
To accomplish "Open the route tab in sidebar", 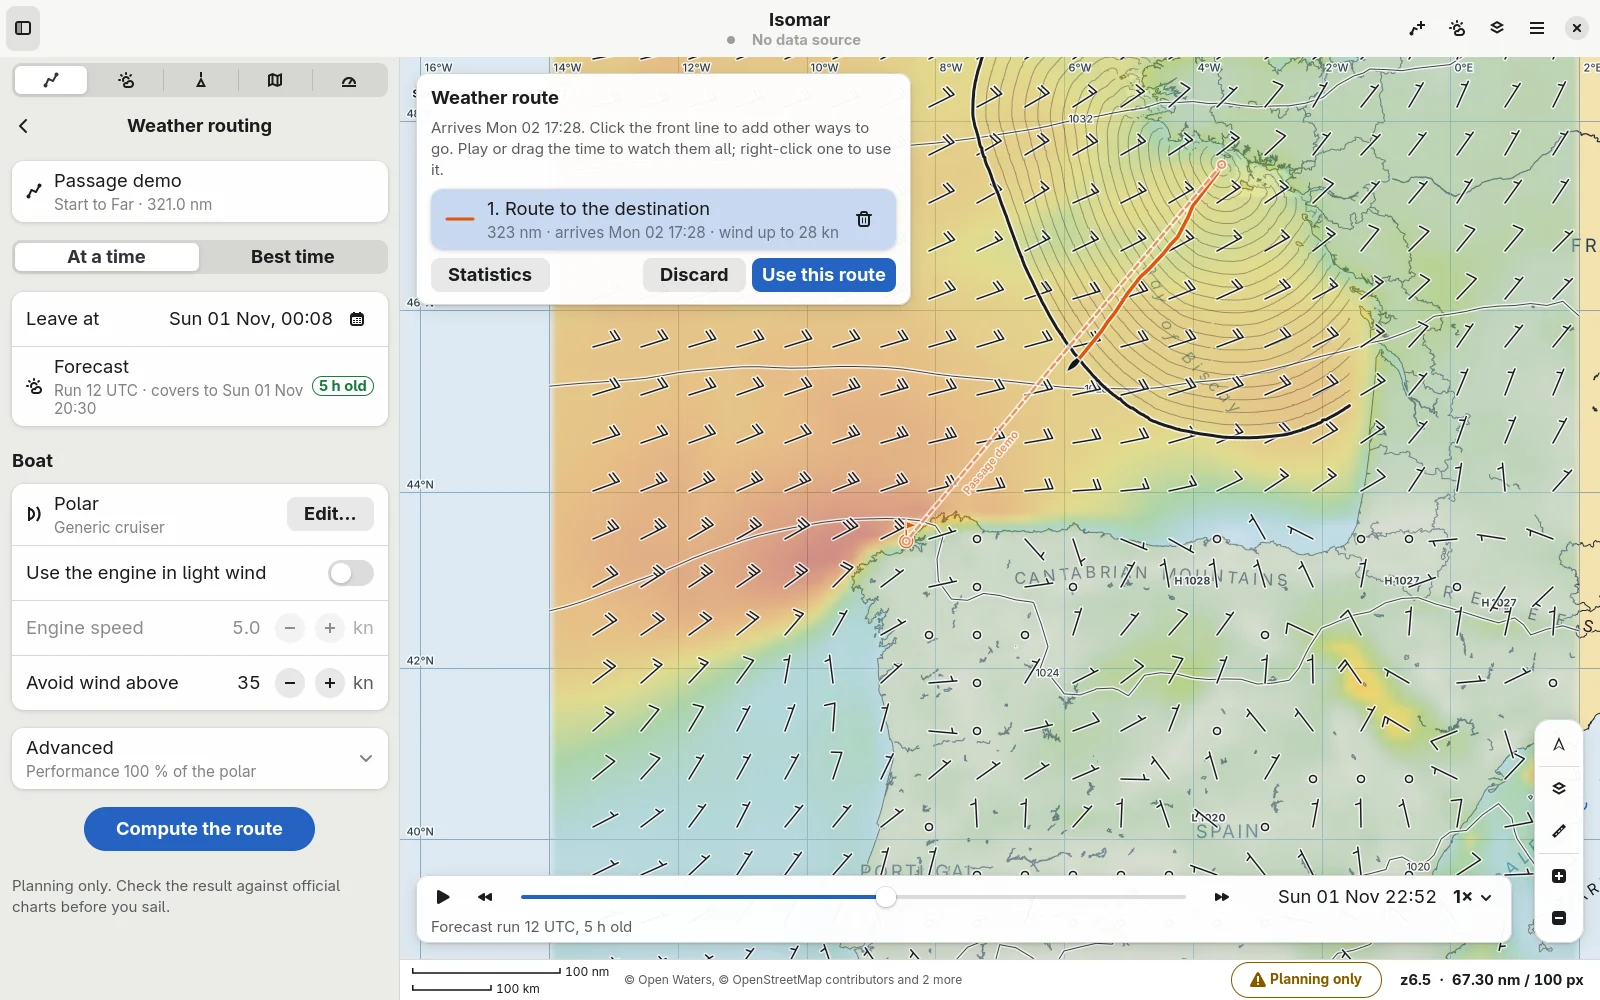I will click(x=51, y=80).
